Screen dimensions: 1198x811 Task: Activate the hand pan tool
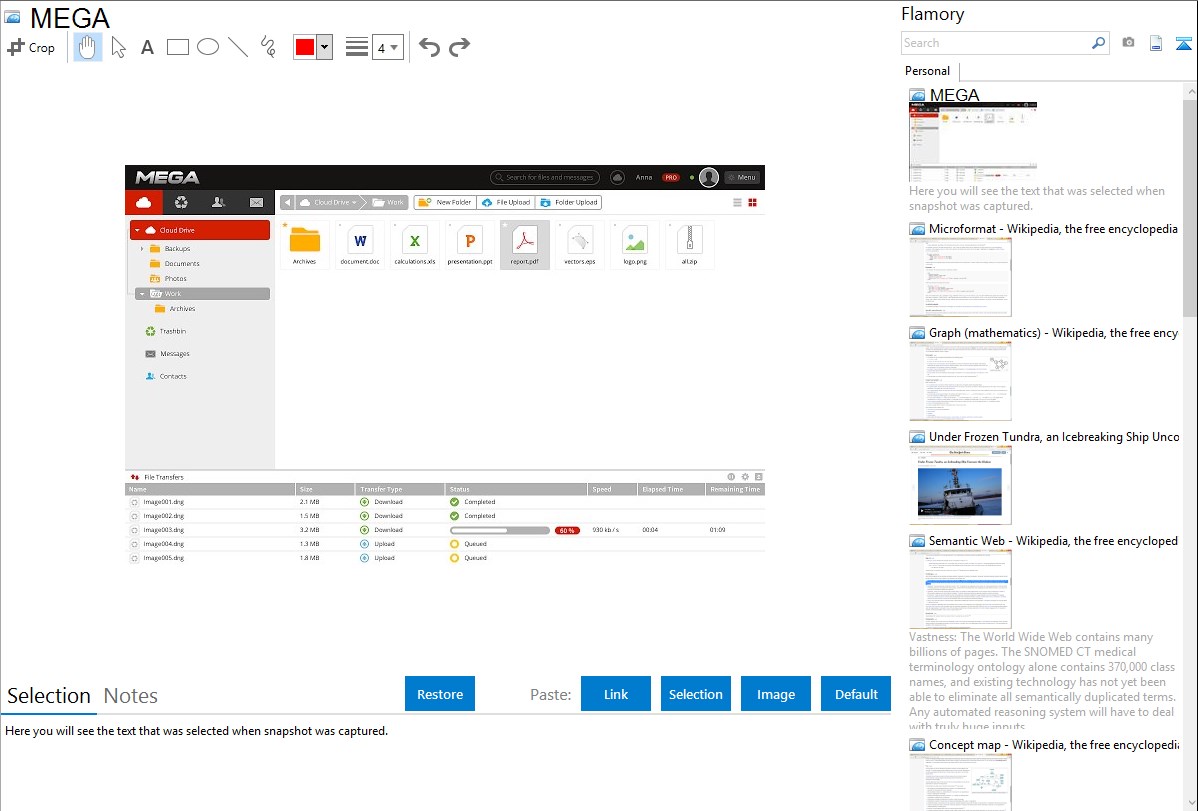tap(87, 47)
